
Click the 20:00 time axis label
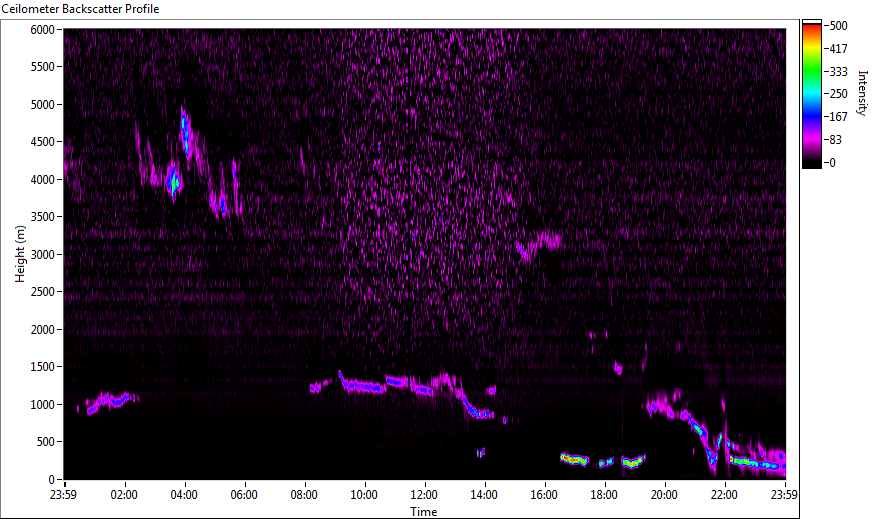pos(665,495)
